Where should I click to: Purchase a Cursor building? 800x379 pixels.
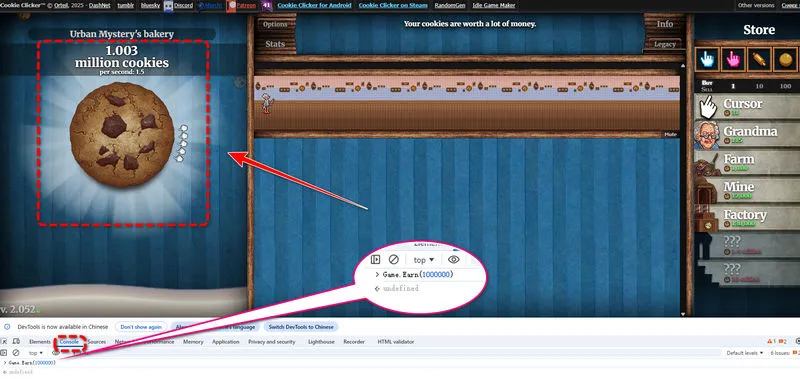pos(747,107)
